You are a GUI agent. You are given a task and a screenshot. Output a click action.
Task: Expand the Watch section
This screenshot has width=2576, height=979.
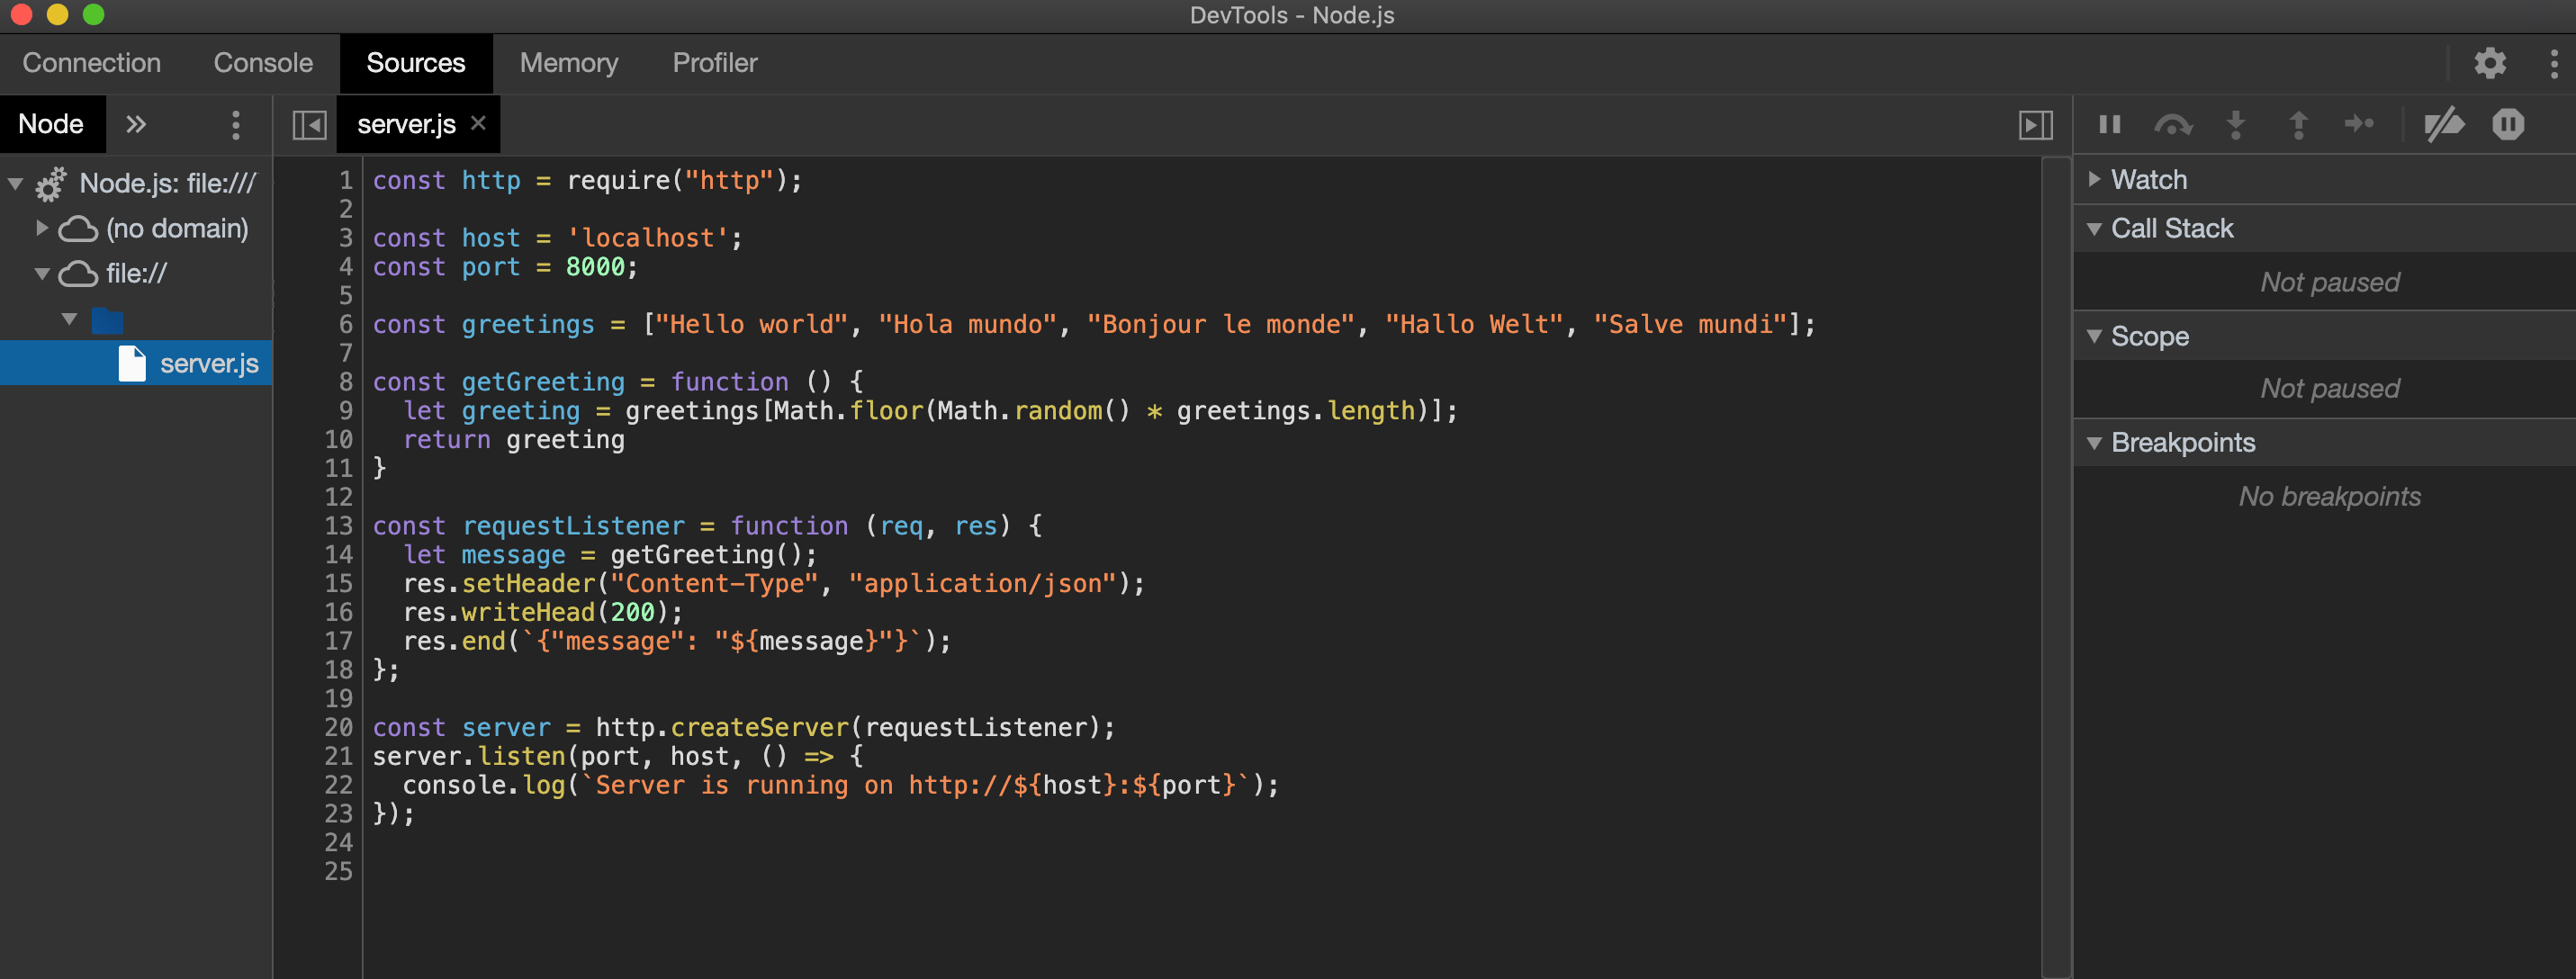(x=2094, y=179)
